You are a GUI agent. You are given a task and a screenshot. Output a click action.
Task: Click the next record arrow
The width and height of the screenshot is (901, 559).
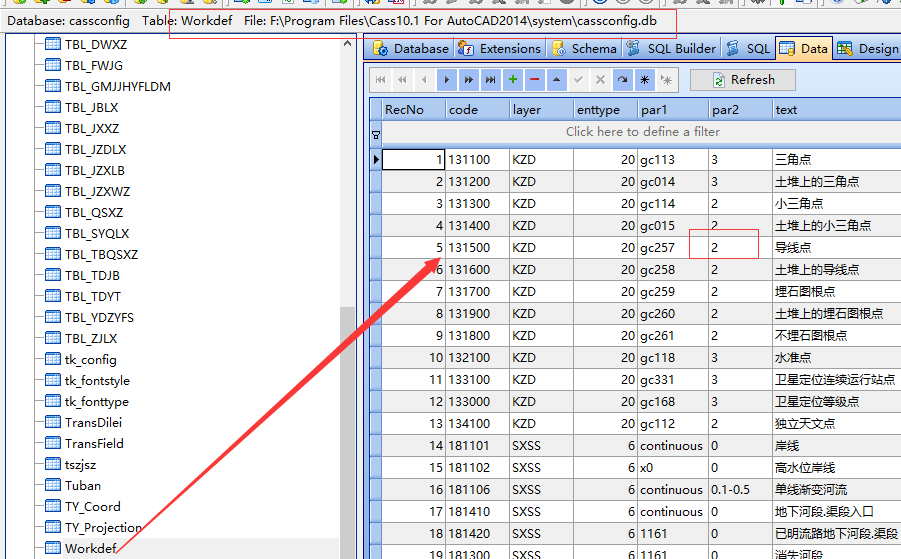click(x=446, y=80)
